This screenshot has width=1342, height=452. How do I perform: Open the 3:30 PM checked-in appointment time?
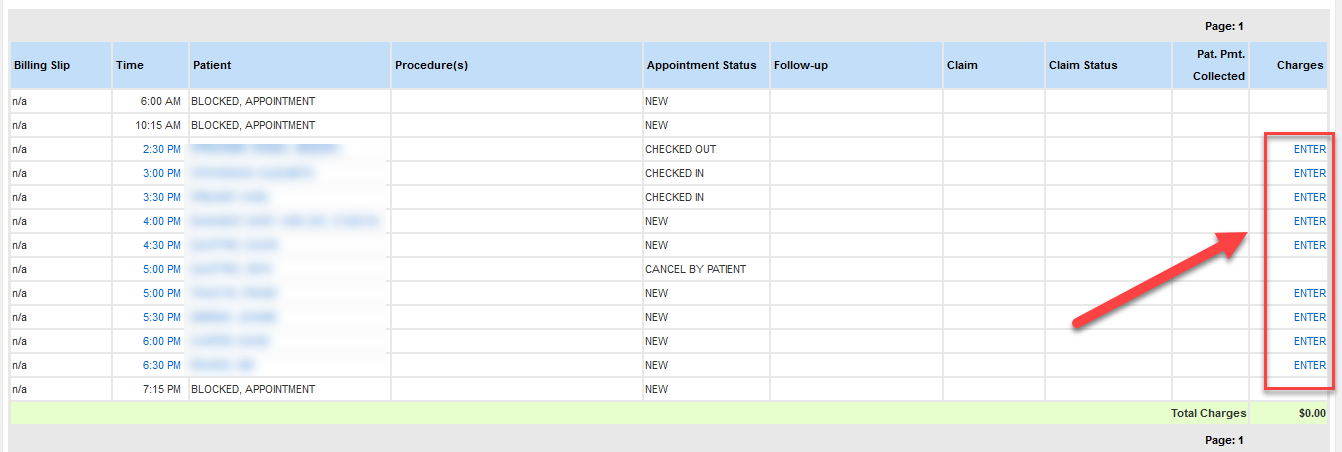point(161,197)
